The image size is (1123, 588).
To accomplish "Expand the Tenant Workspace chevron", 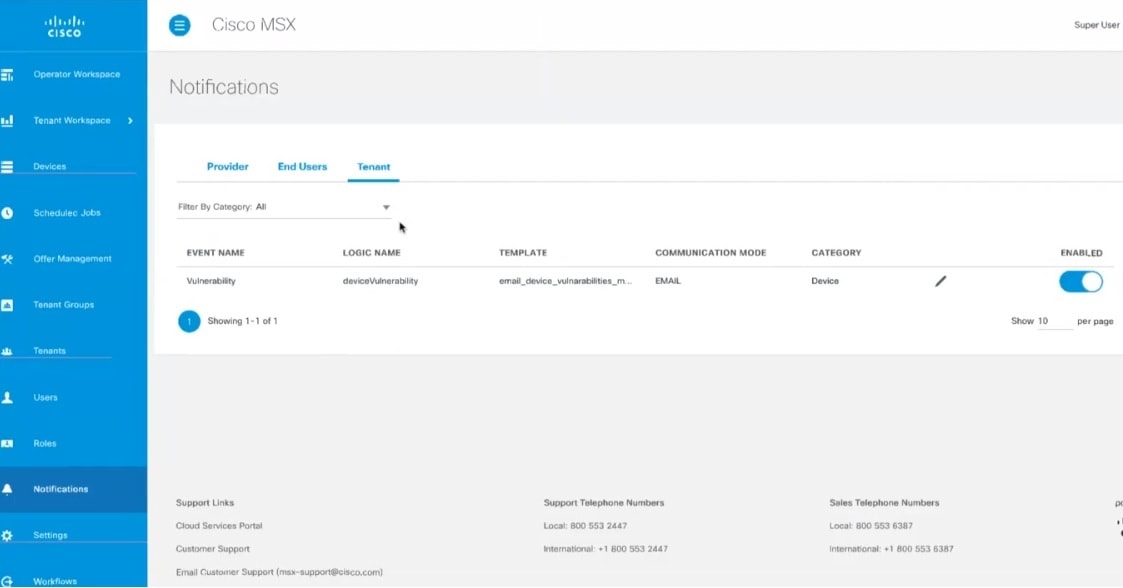I will [x=130, y=120].
